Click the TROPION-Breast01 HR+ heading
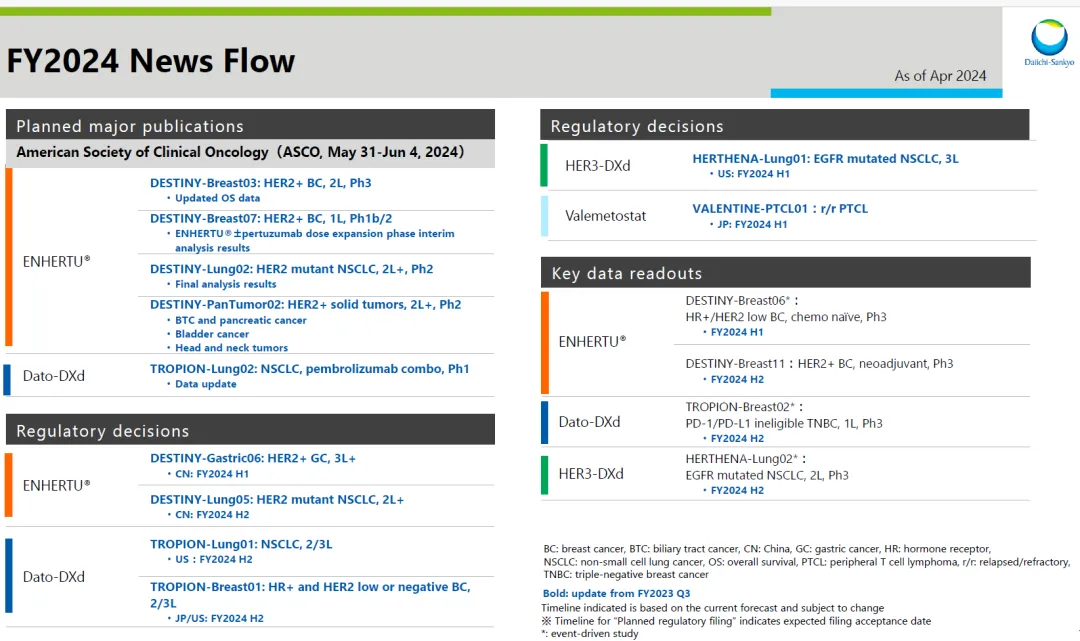The width and height of the screenshot is (1080, 641). pos(309,587)
